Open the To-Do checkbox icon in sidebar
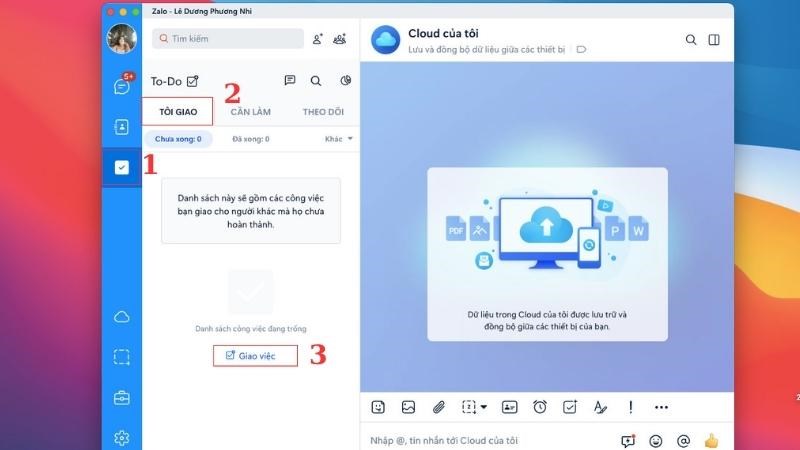Screen dimensions: 800x450 coord(121,168)
